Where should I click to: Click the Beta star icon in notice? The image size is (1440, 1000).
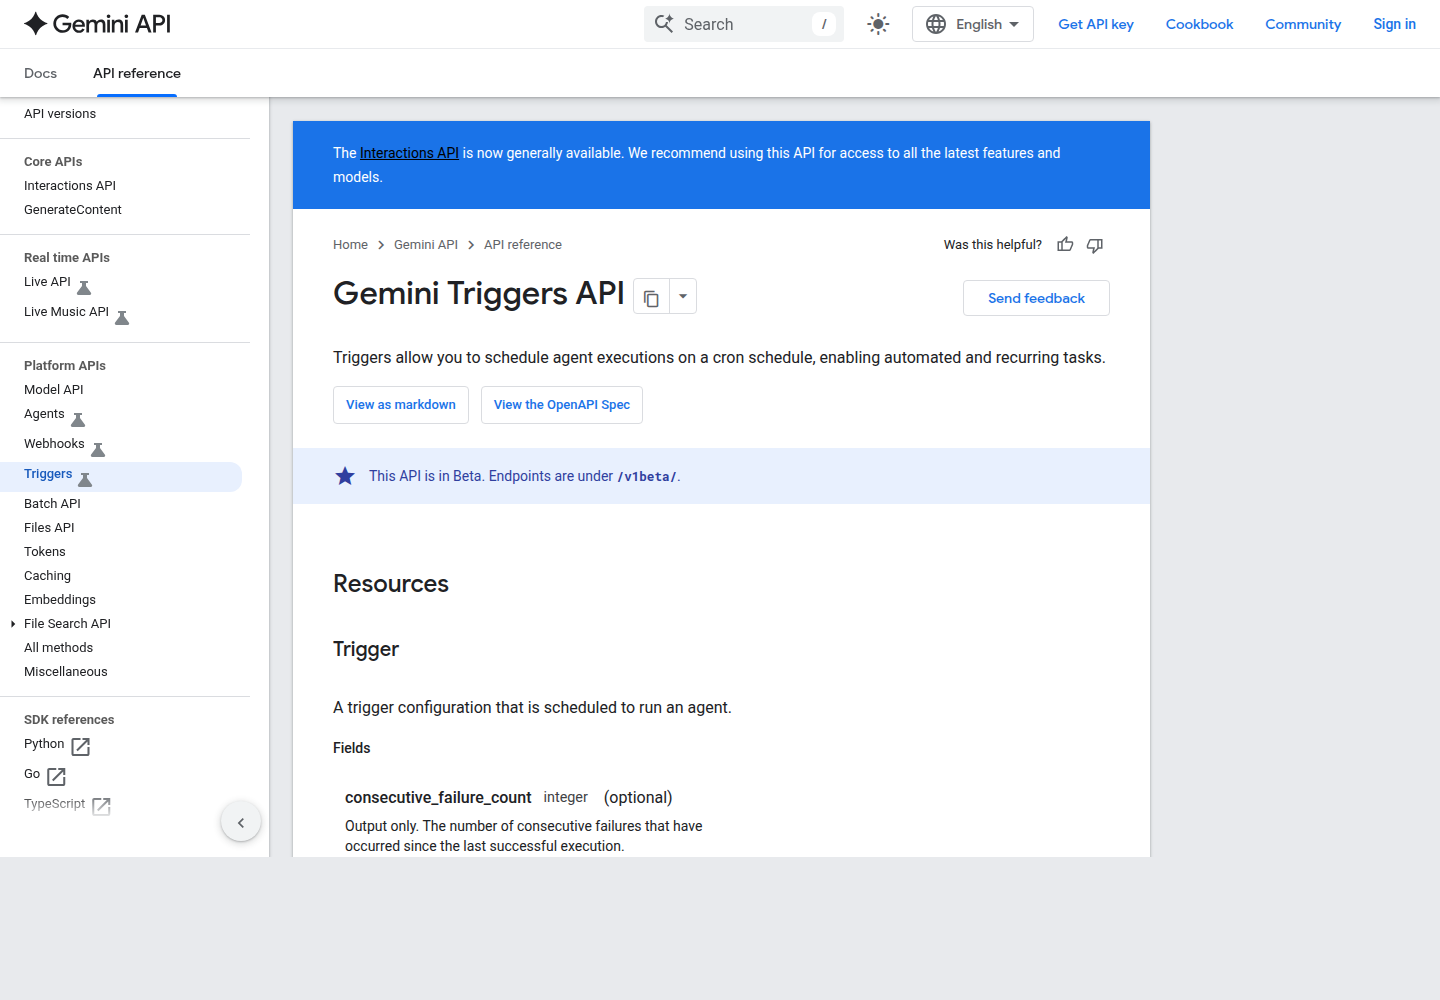345,476
